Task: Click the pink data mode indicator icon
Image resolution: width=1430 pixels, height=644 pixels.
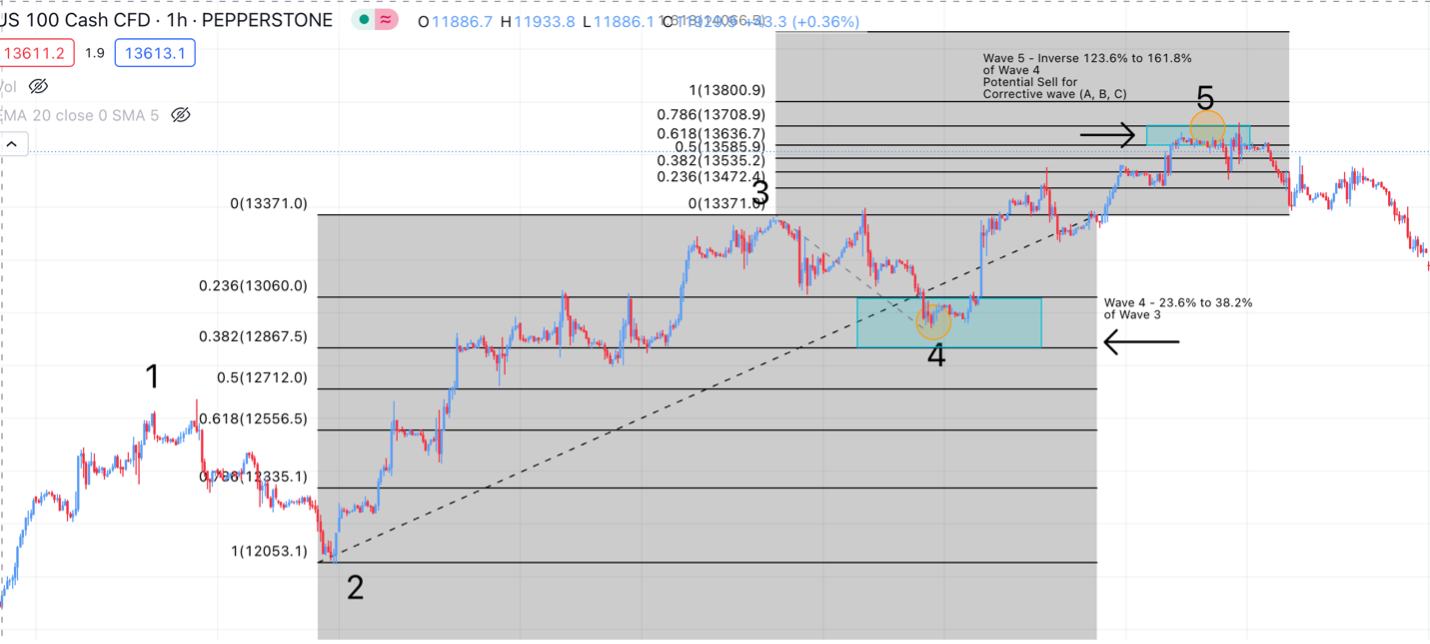Action: click(385, 19)
